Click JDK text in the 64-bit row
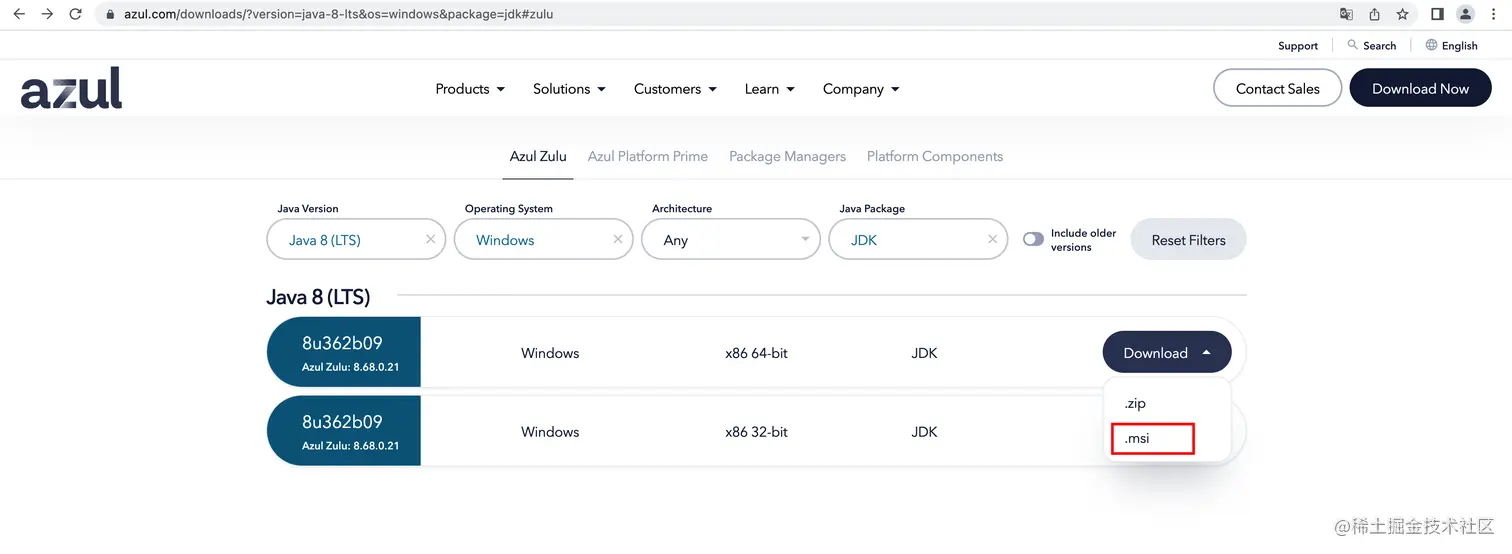 pos(924,353)
